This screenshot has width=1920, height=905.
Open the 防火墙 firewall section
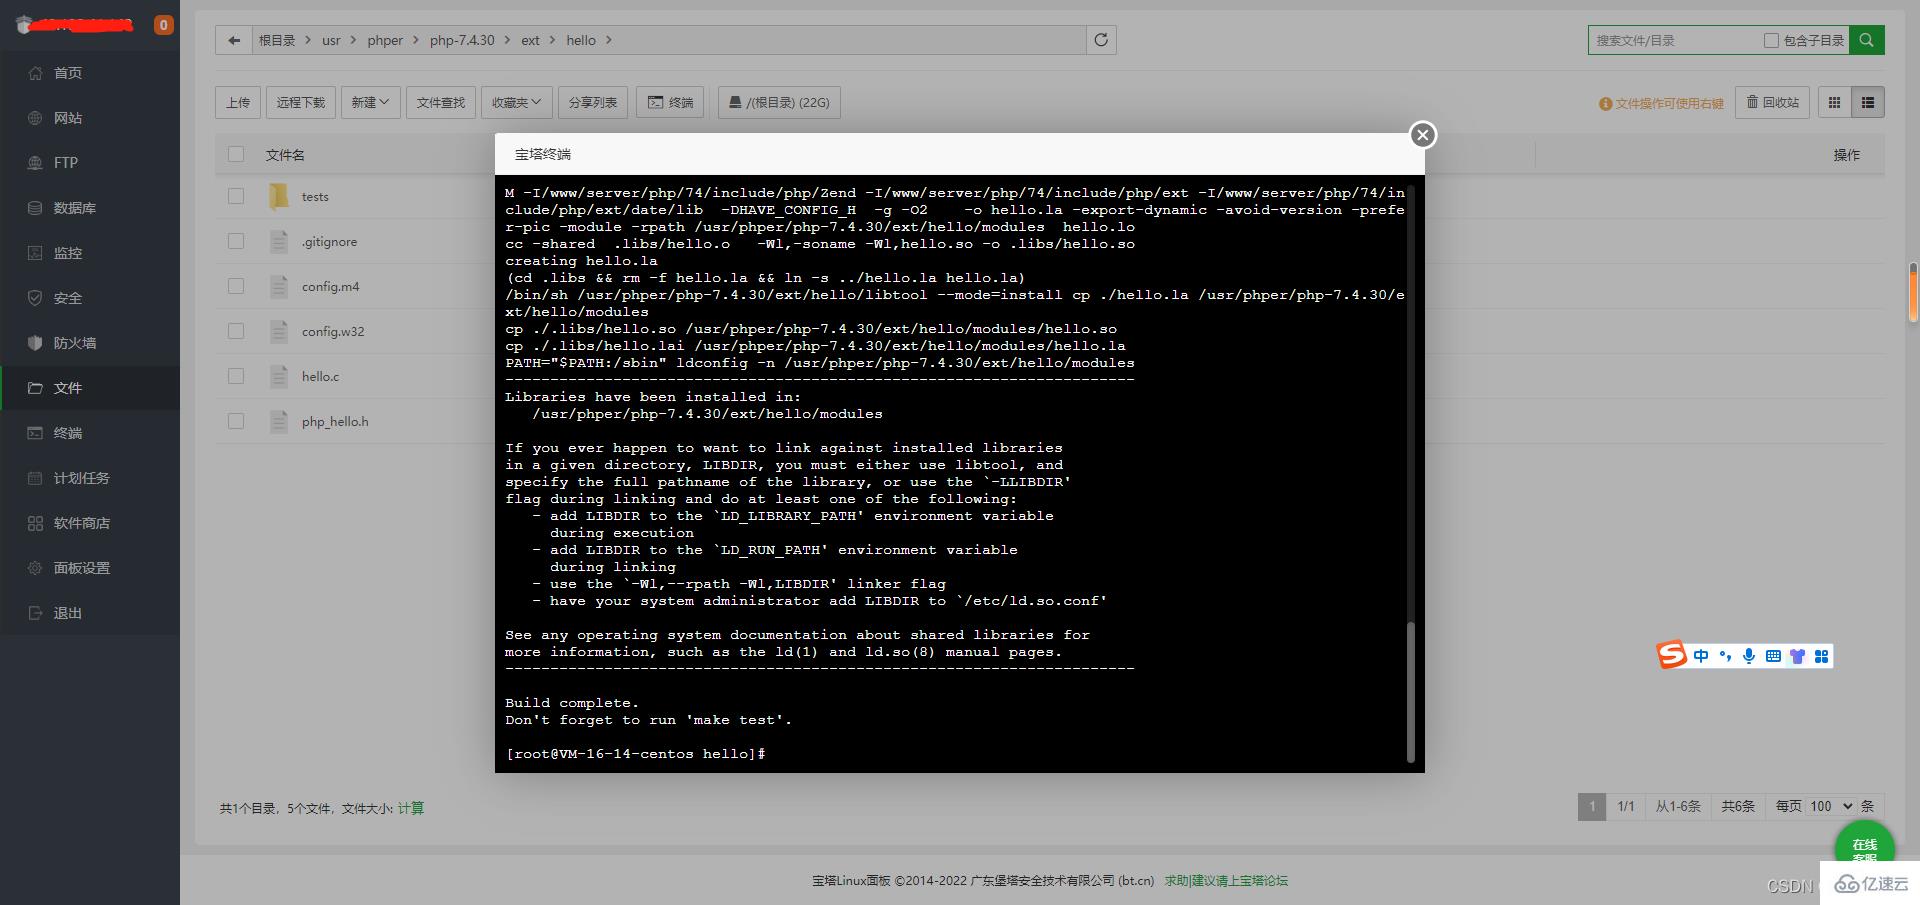click(x=75, y=343)
